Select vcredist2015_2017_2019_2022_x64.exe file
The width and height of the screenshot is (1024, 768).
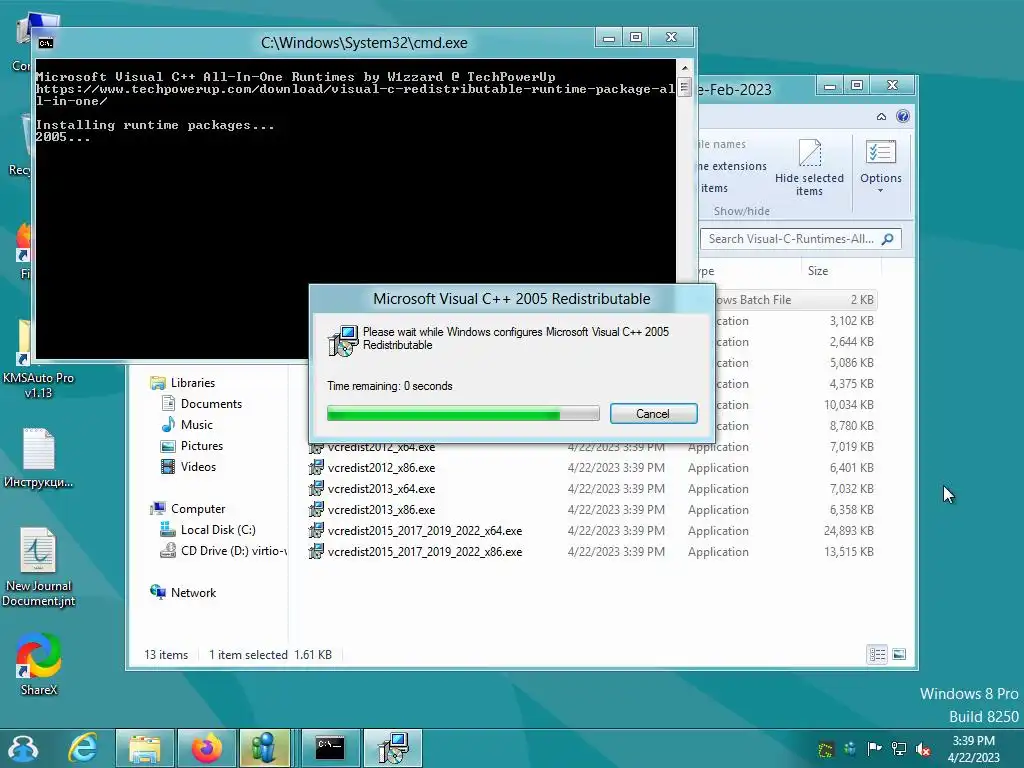click(425, 530)
